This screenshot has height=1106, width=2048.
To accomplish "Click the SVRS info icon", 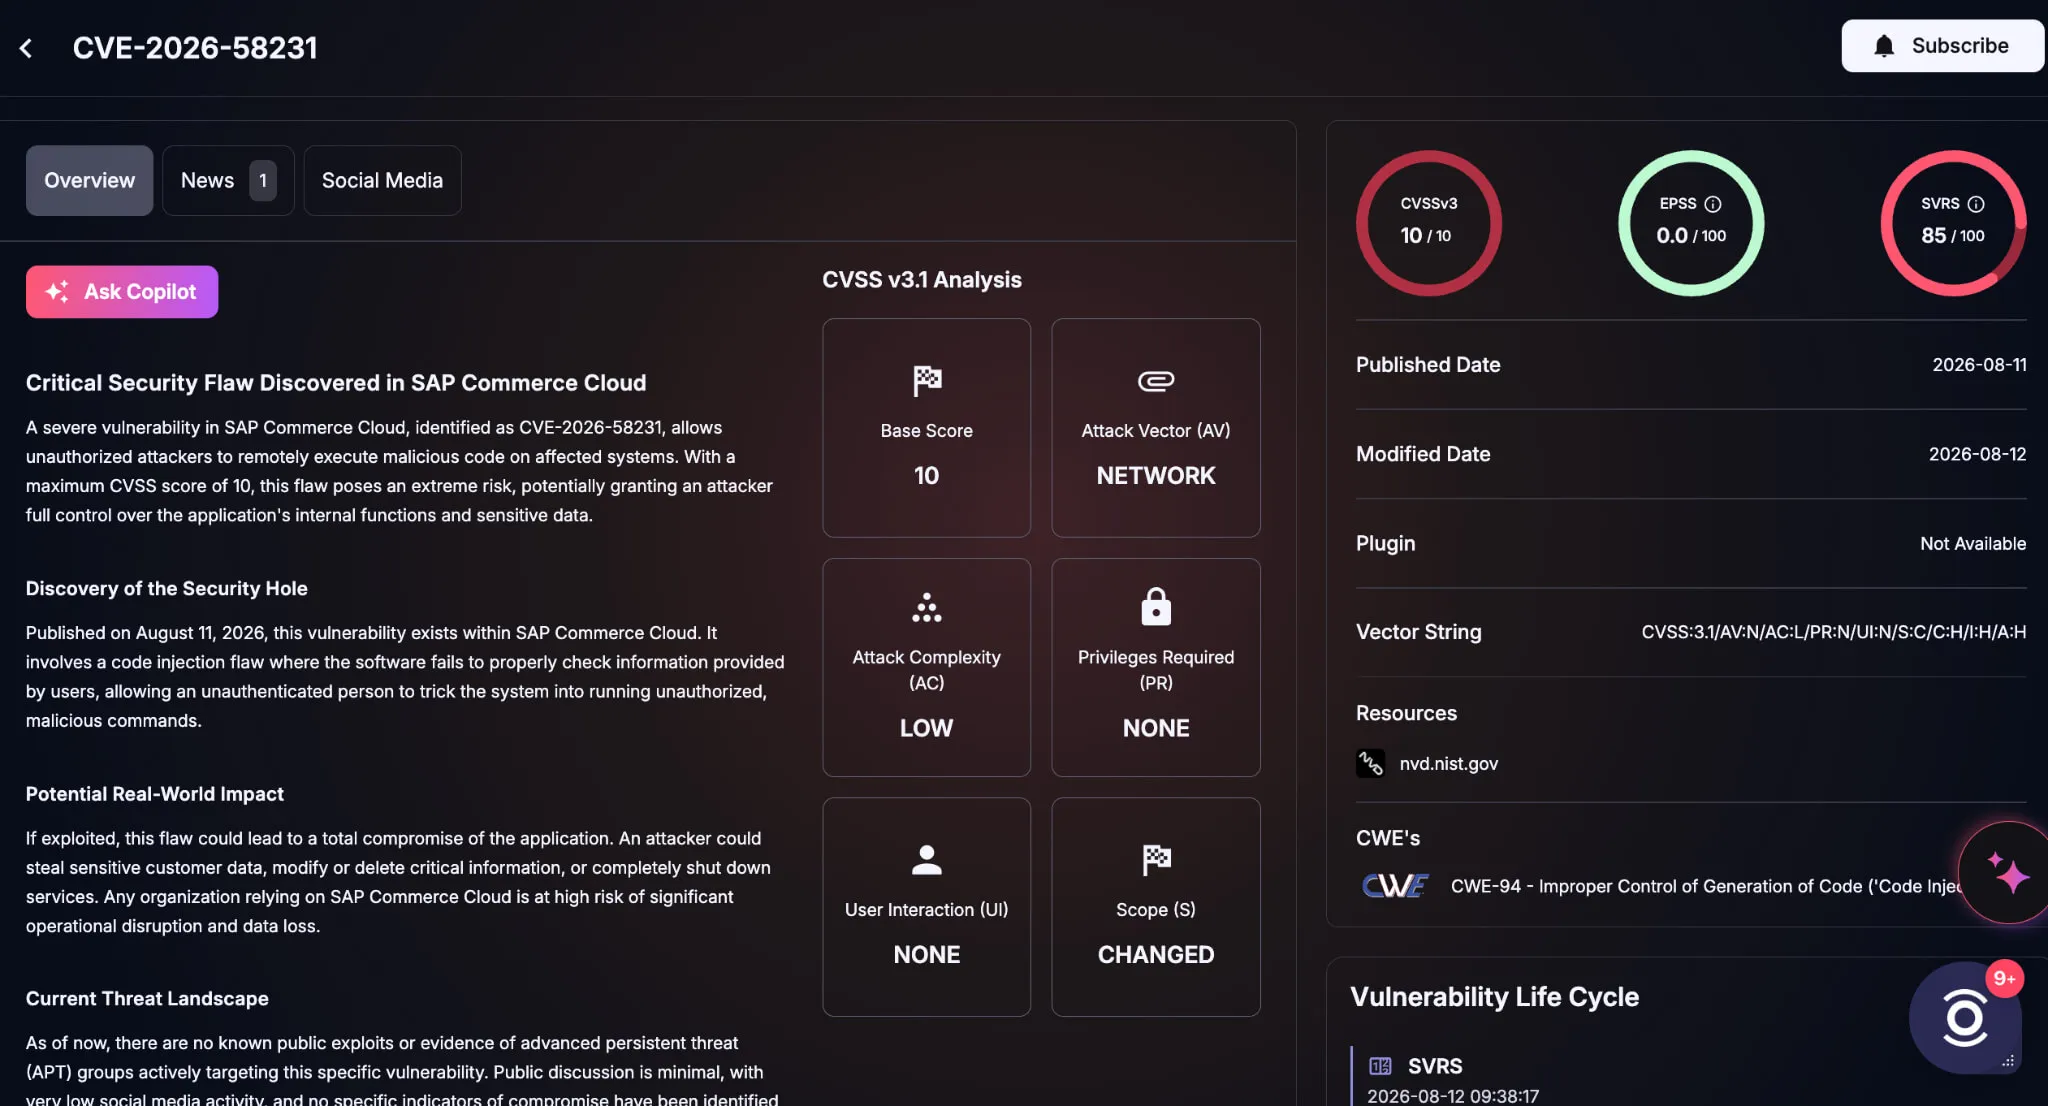I will 1976,204.
